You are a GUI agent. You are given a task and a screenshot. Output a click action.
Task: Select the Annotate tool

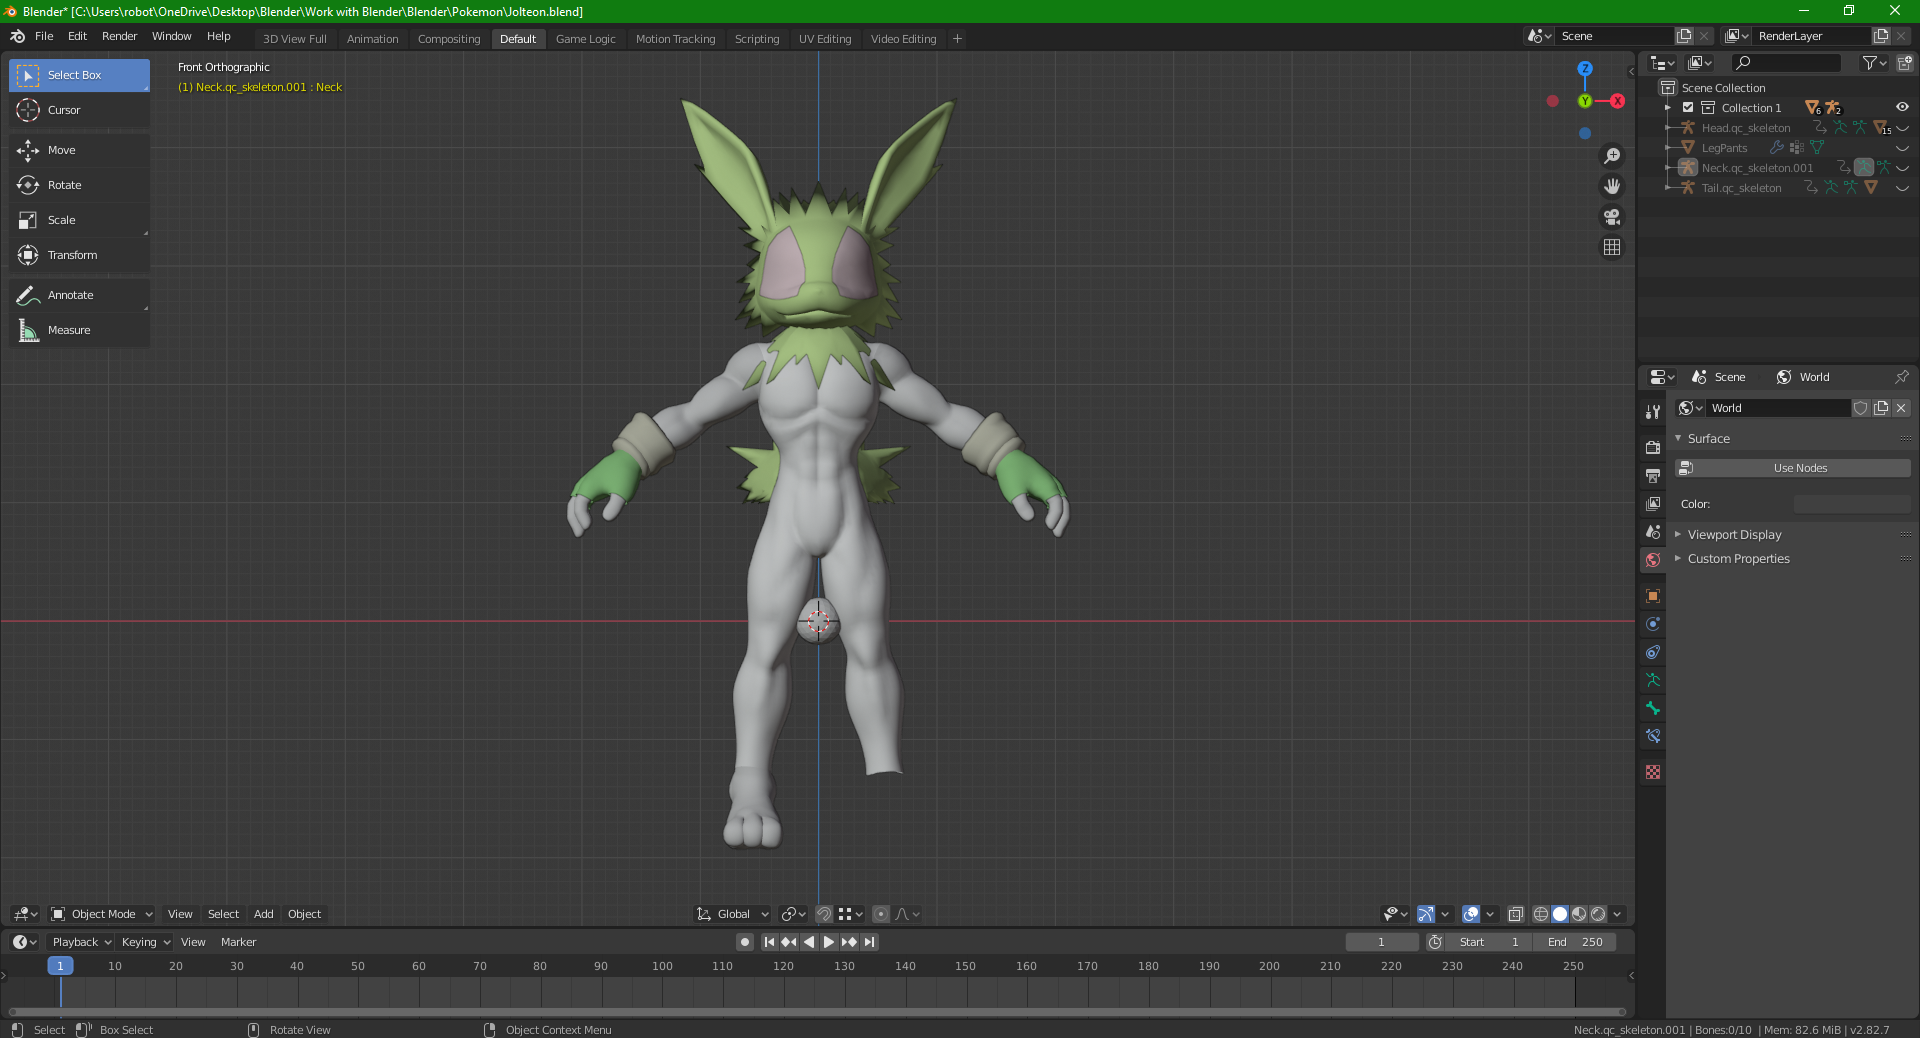click(79, 295)
